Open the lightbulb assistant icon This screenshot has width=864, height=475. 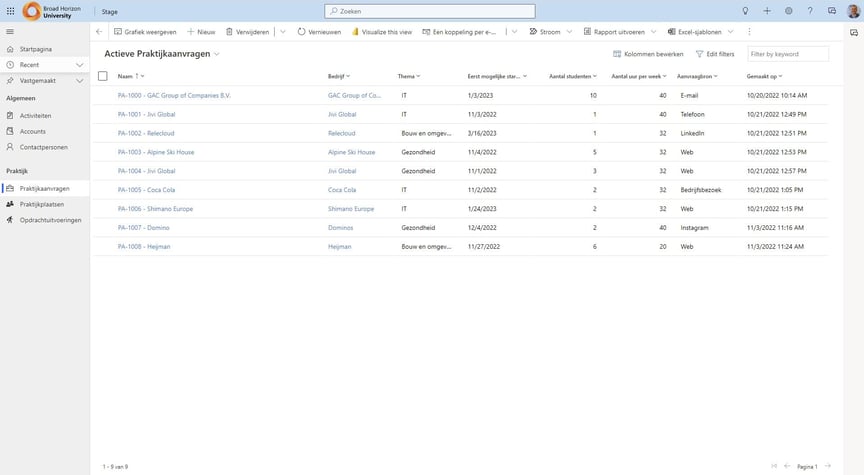[x=745, y=11]
